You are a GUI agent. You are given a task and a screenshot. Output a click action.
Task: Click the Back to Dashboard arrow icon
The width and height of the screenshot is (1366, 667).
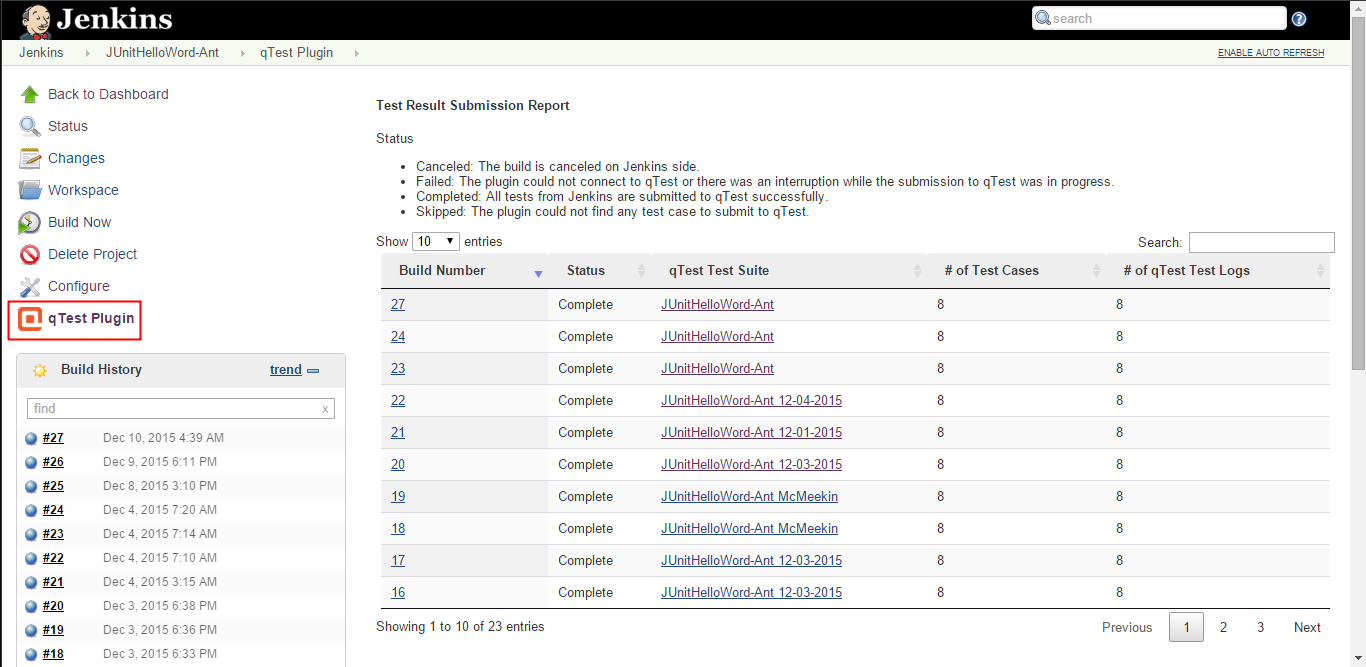(x=29, y=95)
